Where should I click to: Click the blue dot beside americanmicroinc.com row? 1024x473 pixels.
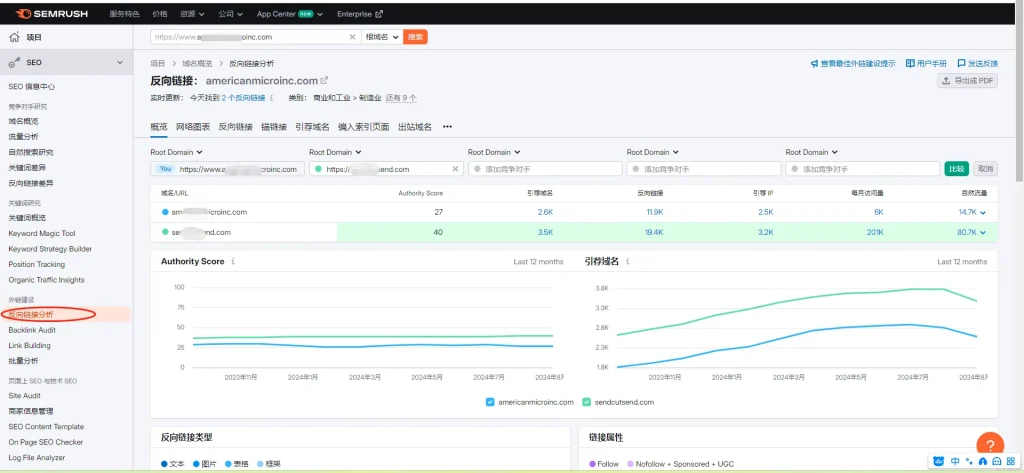pyautogui.click(x=165, y=212)
